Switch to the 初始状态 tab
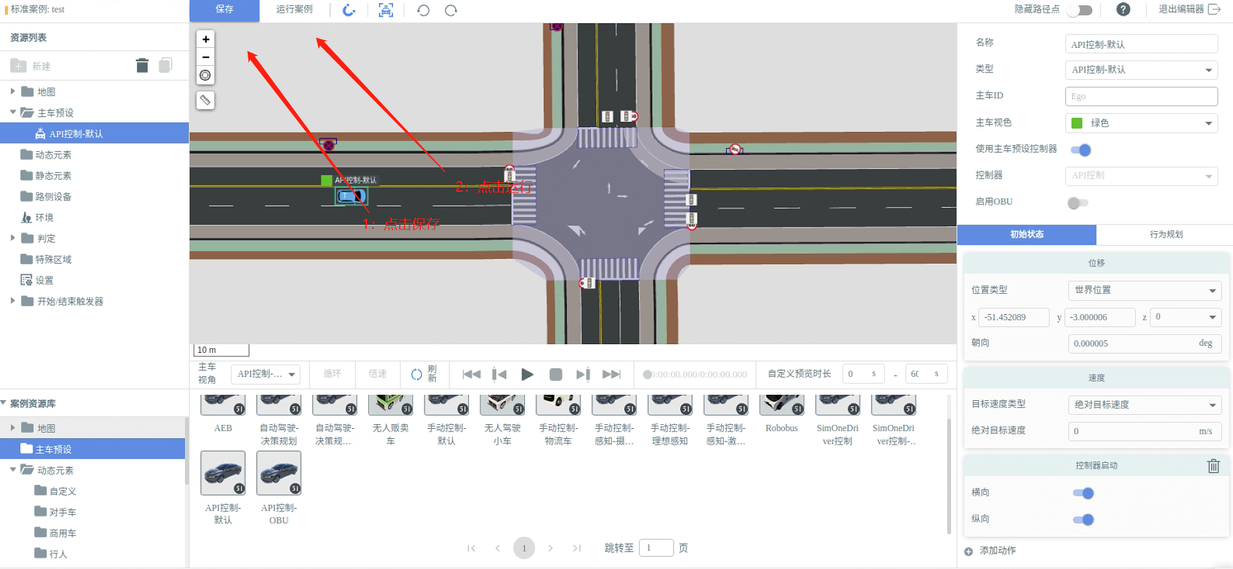 (1026, 234)
